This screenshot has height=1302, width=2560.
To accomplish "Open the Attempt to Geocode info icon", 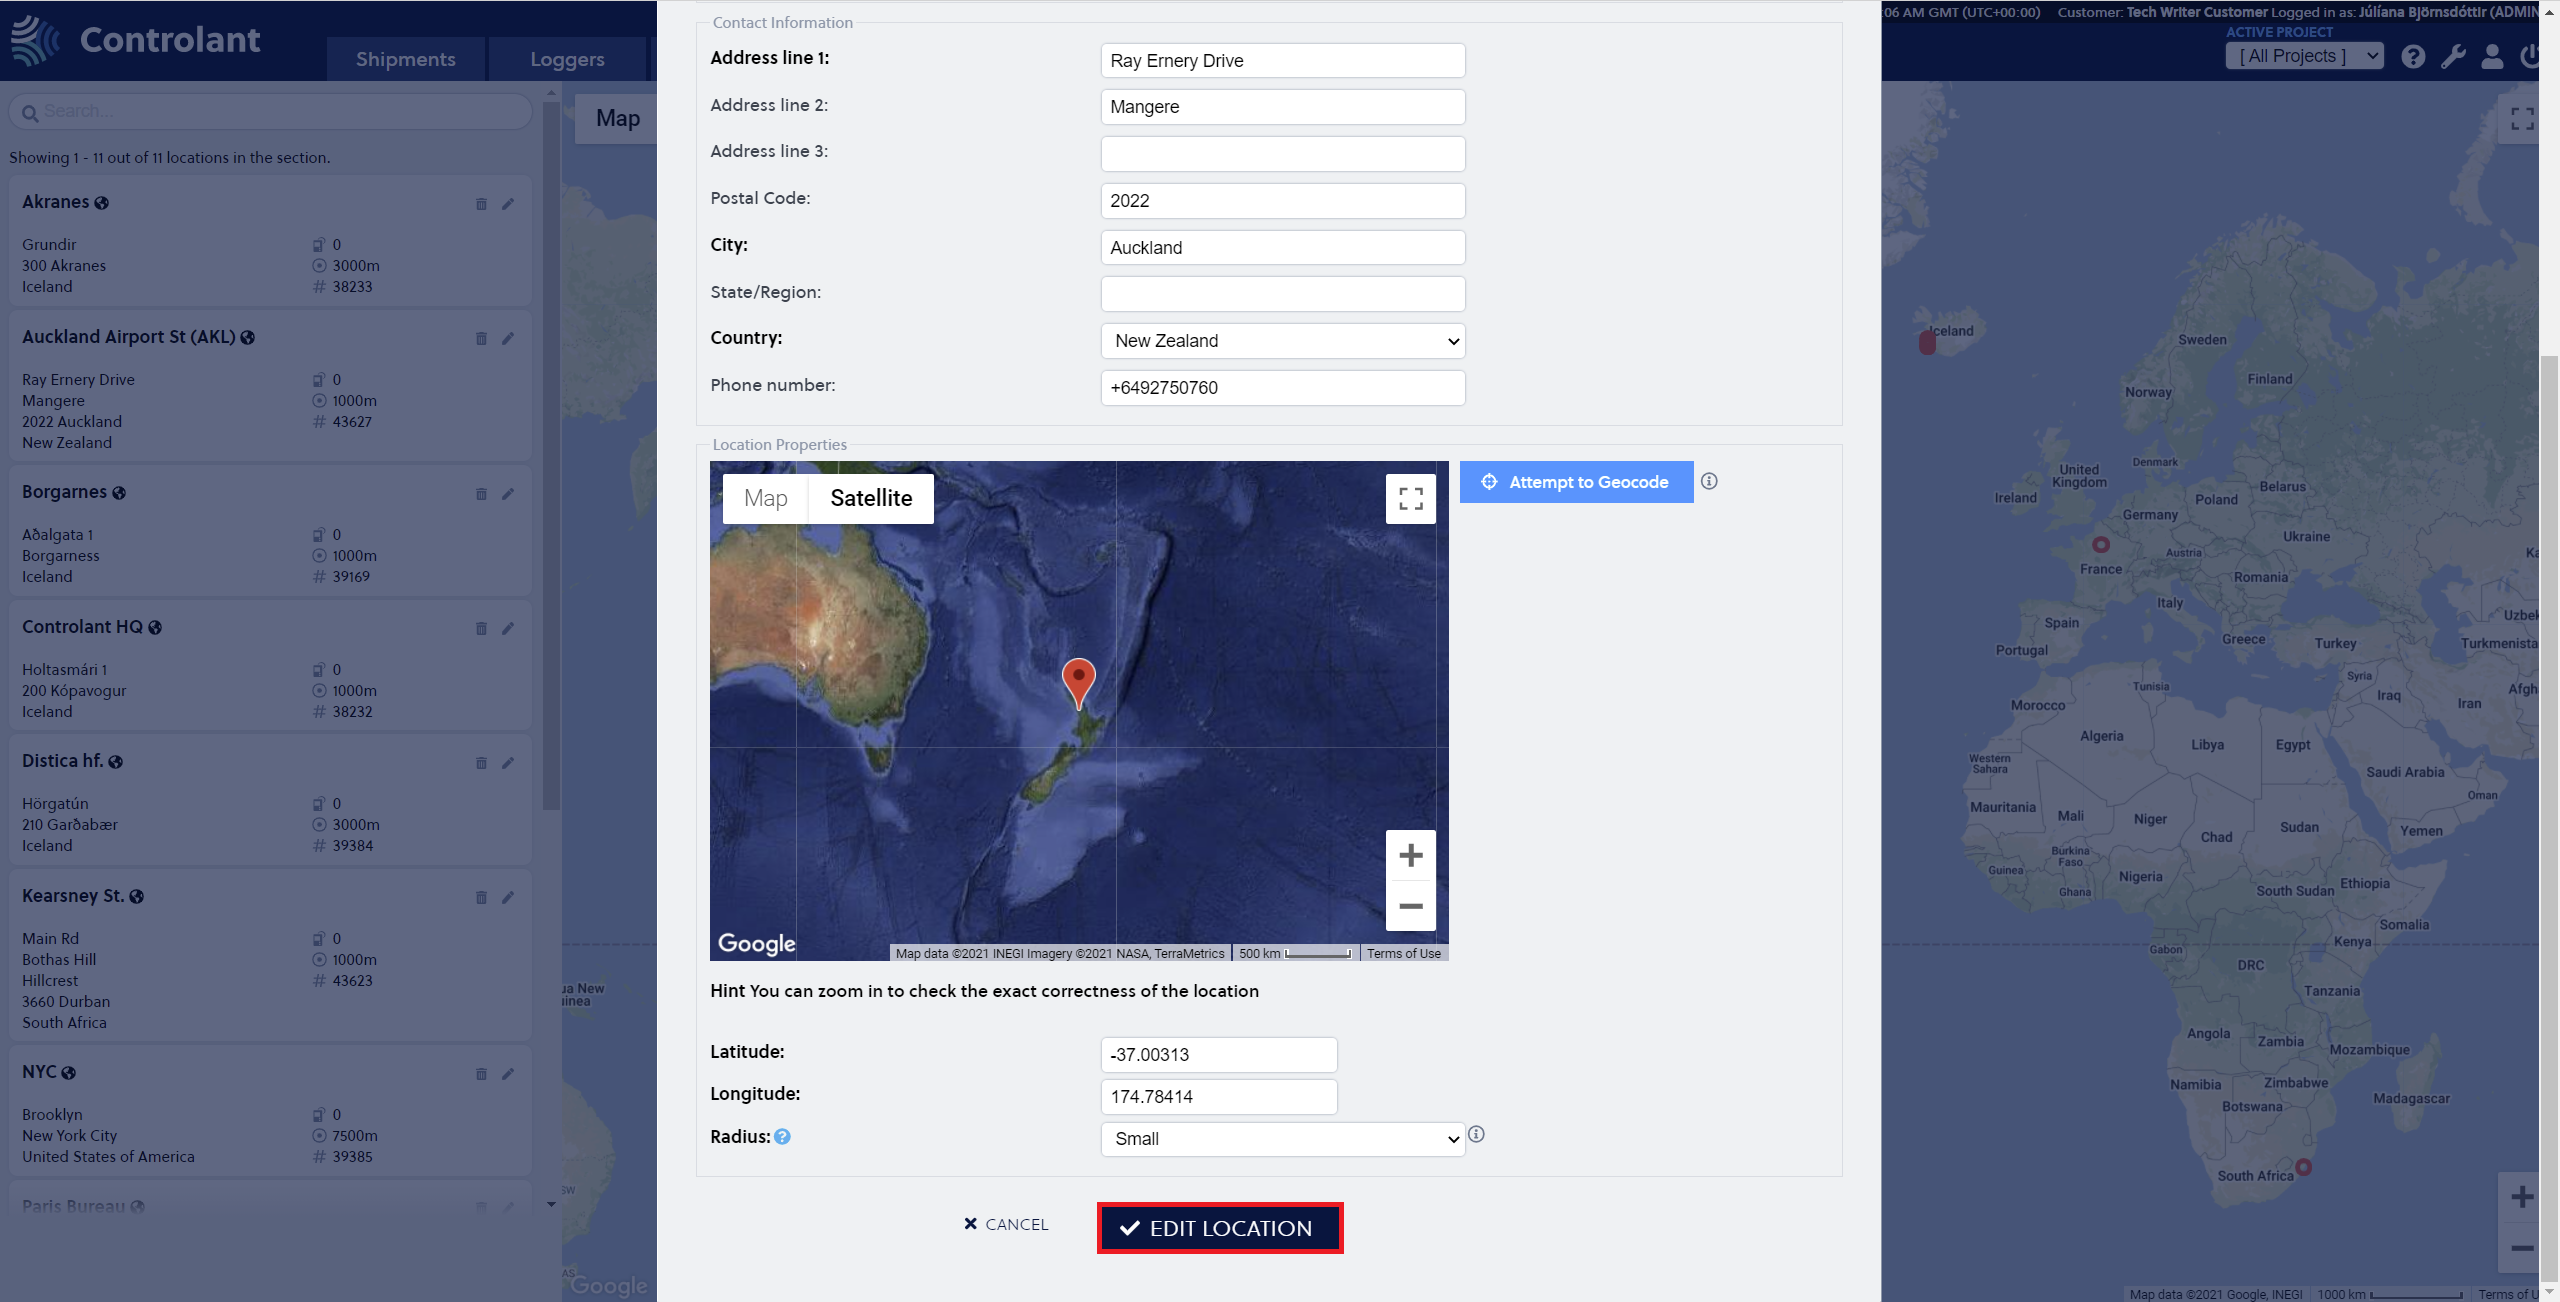I will point(1709,481).
